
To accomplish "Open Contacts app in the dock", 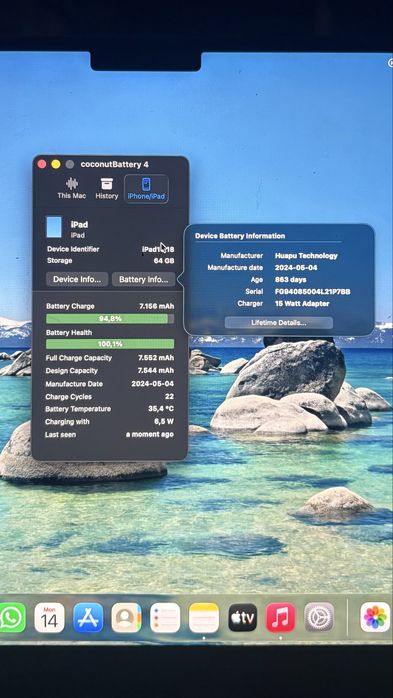I will click(x=126, y=617).
